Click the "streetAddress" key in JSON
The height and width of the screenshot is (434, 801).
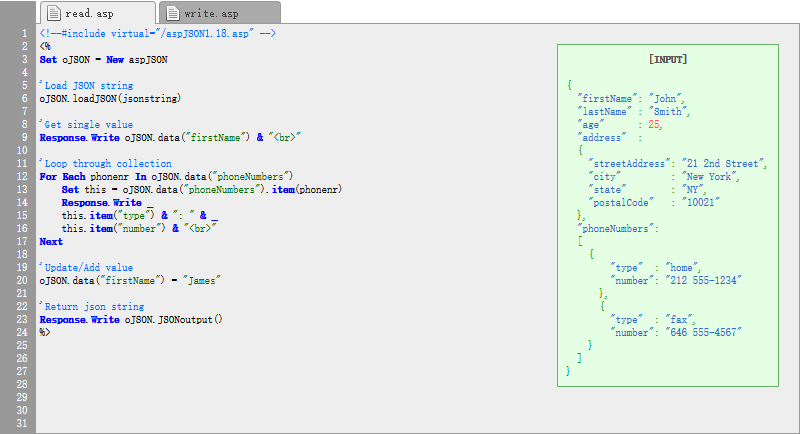click(x=627, y=163)
